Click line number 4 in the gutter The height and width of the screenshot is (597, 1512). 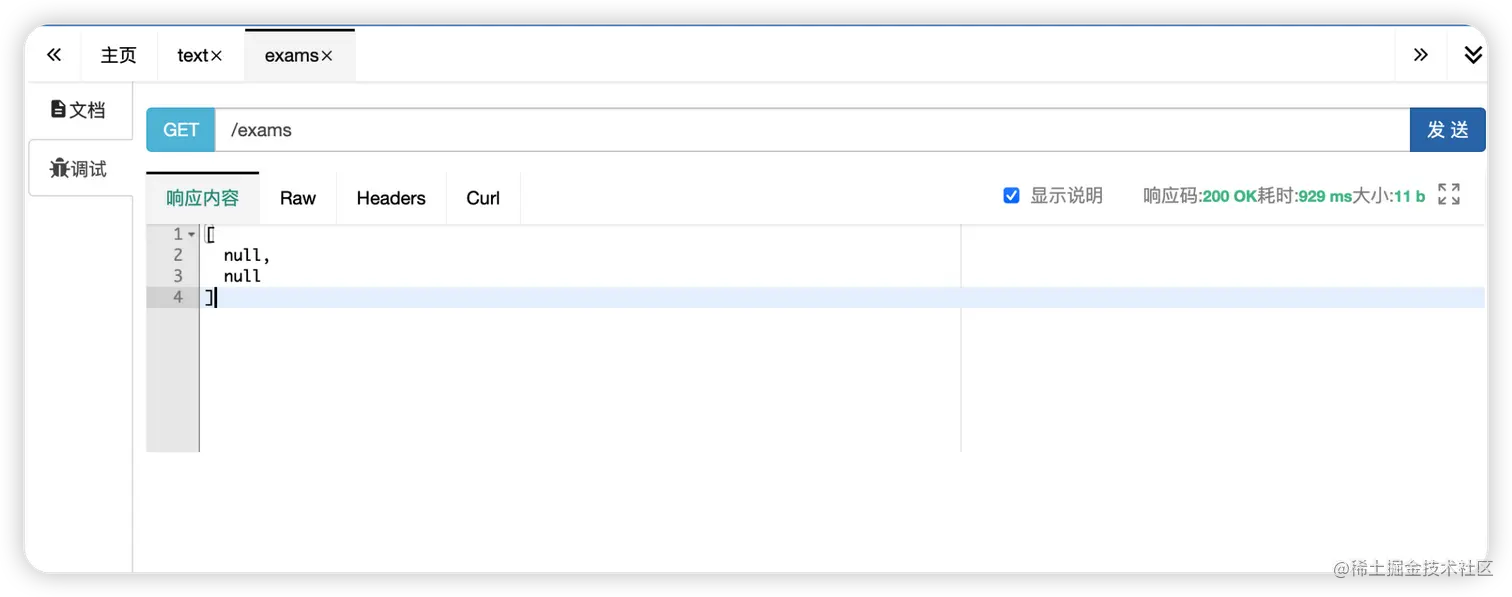click(x=178, y=297)
